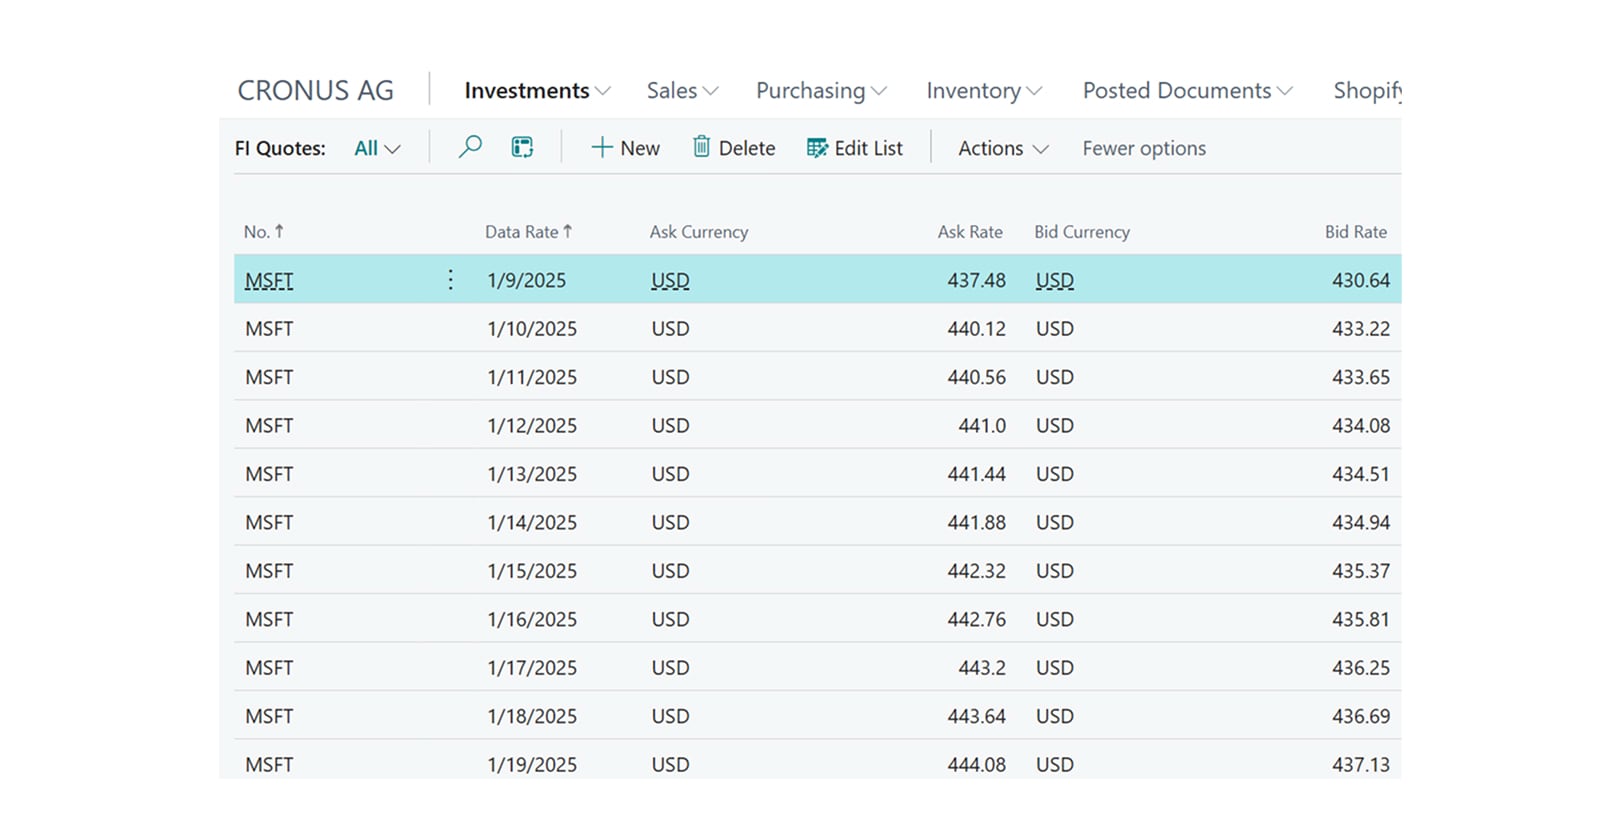Screen dimensions: 1620x840
Task: Select the date 1/13/2025
Action: click(532, 474)
